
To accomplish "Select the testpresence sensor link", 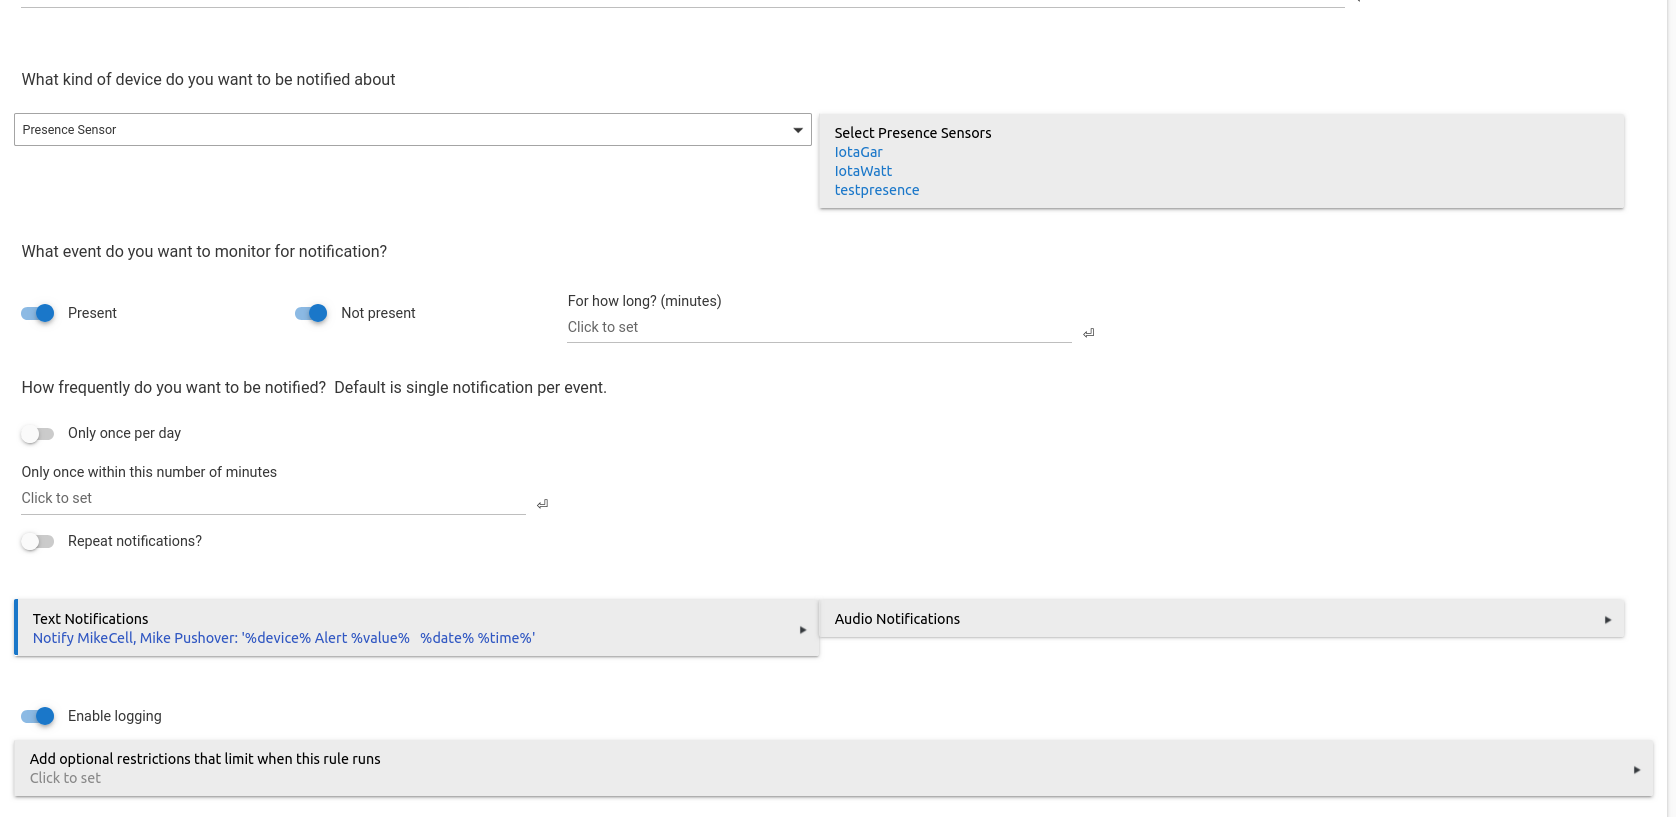I will (x=876, y=190).
